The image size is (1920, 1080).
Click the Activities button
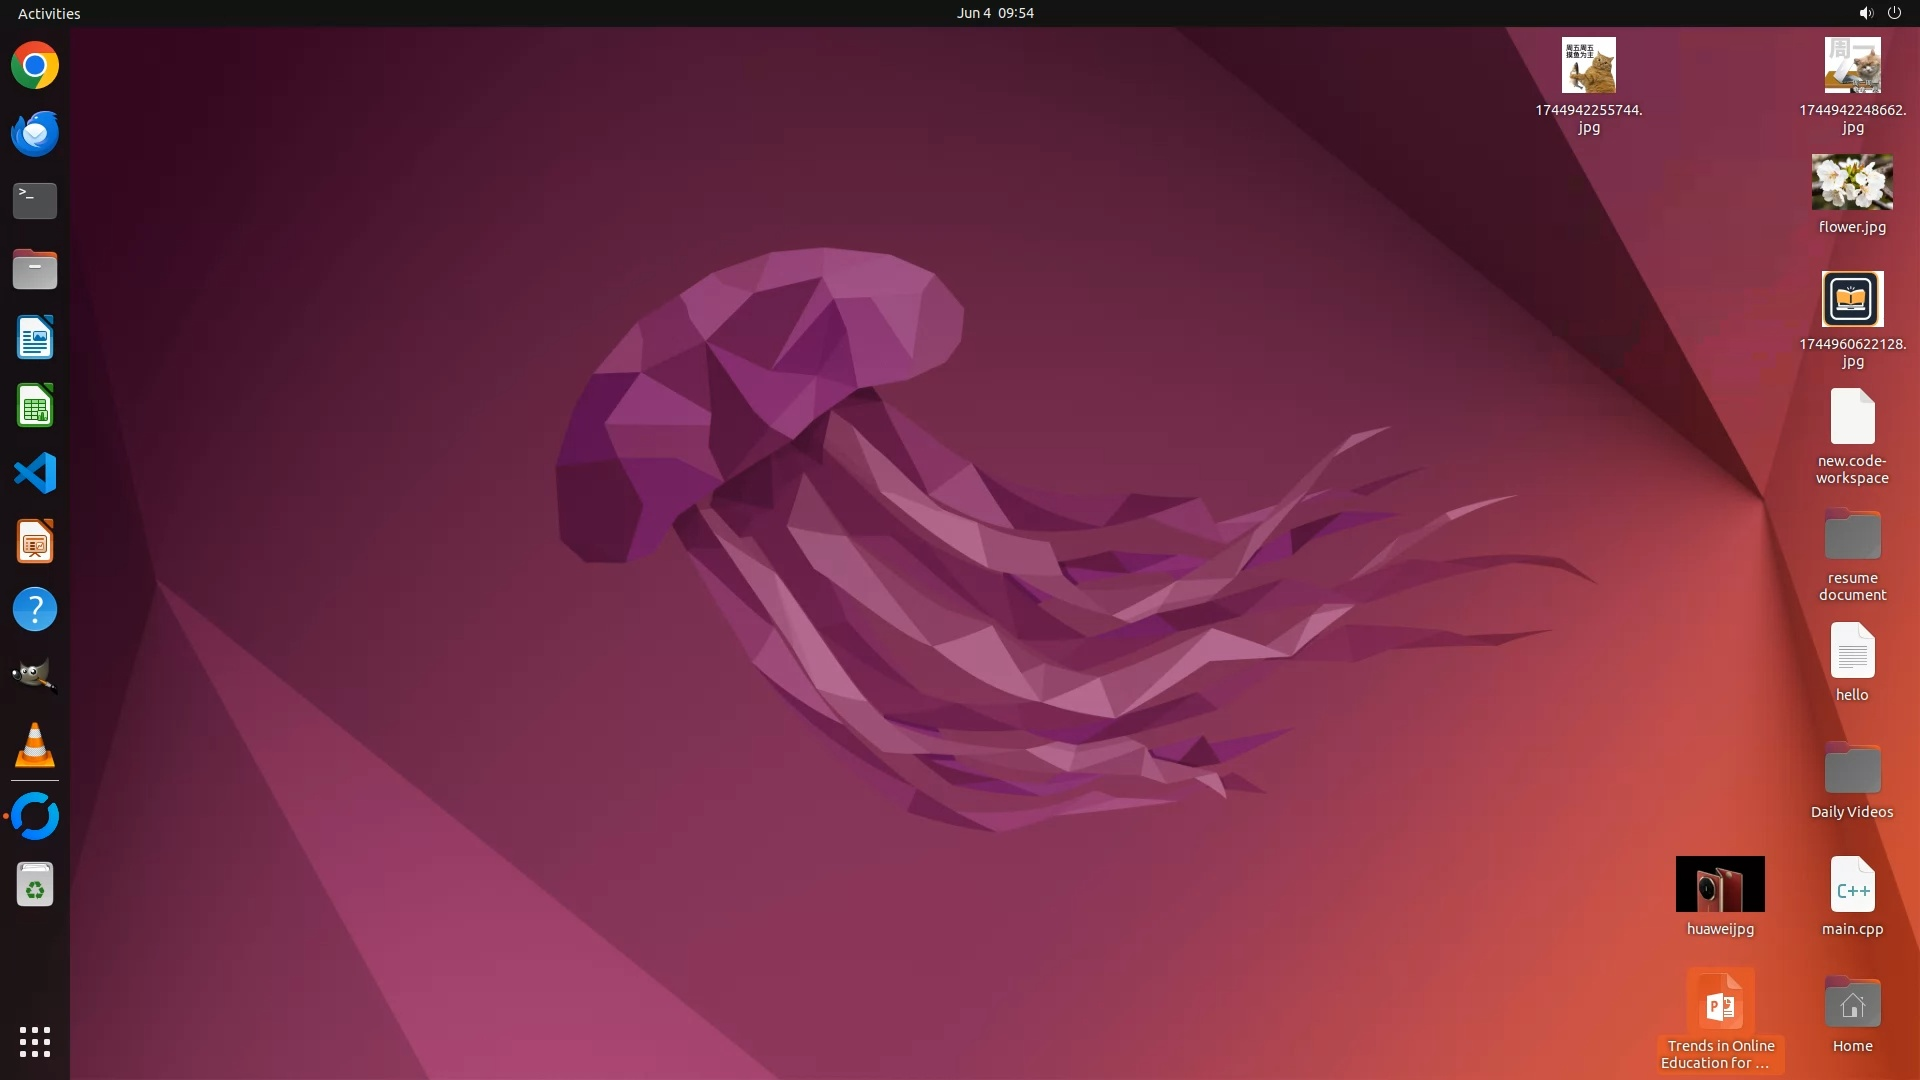pos(49,13)
